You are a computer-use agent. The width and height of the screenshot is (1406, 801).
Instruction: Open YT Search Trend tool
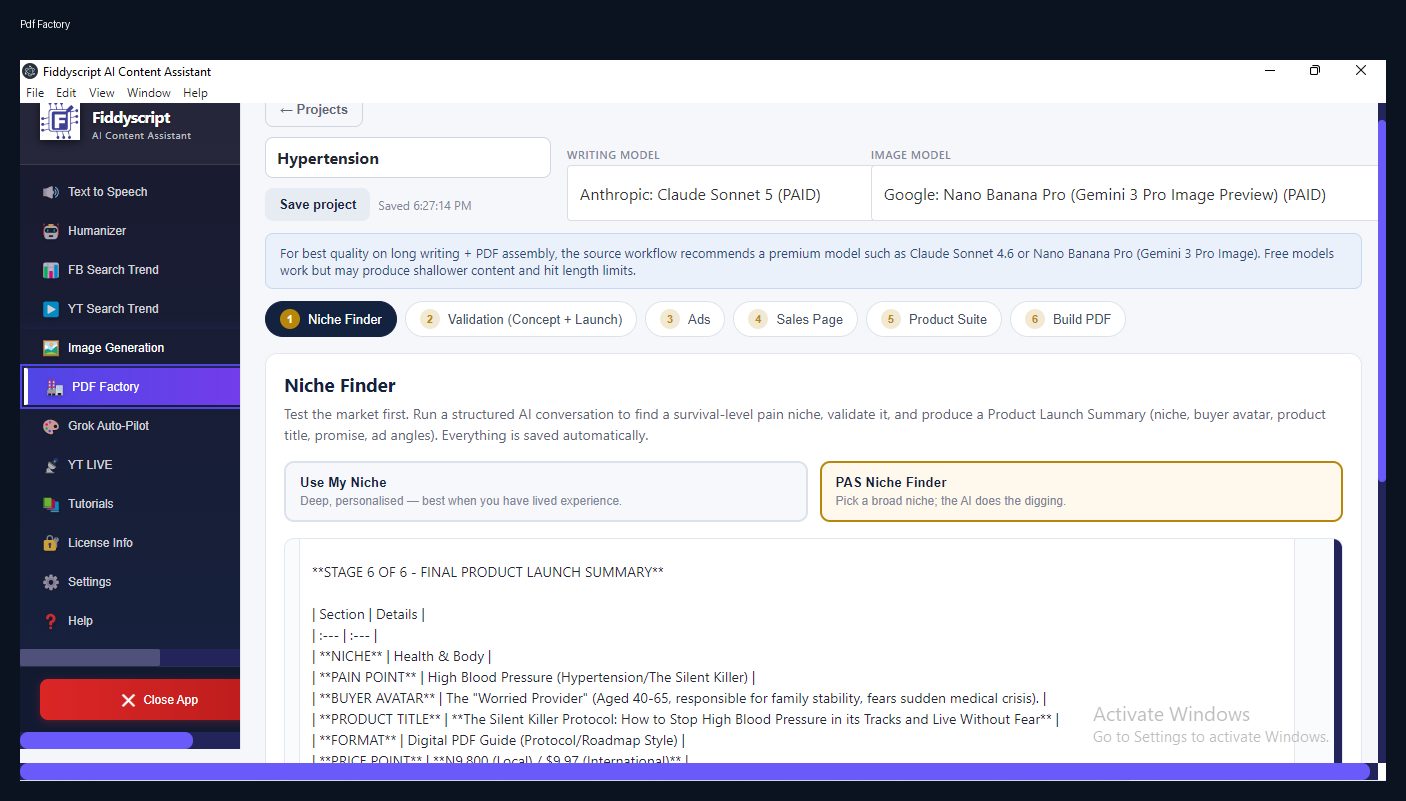[x=130, y=309]
